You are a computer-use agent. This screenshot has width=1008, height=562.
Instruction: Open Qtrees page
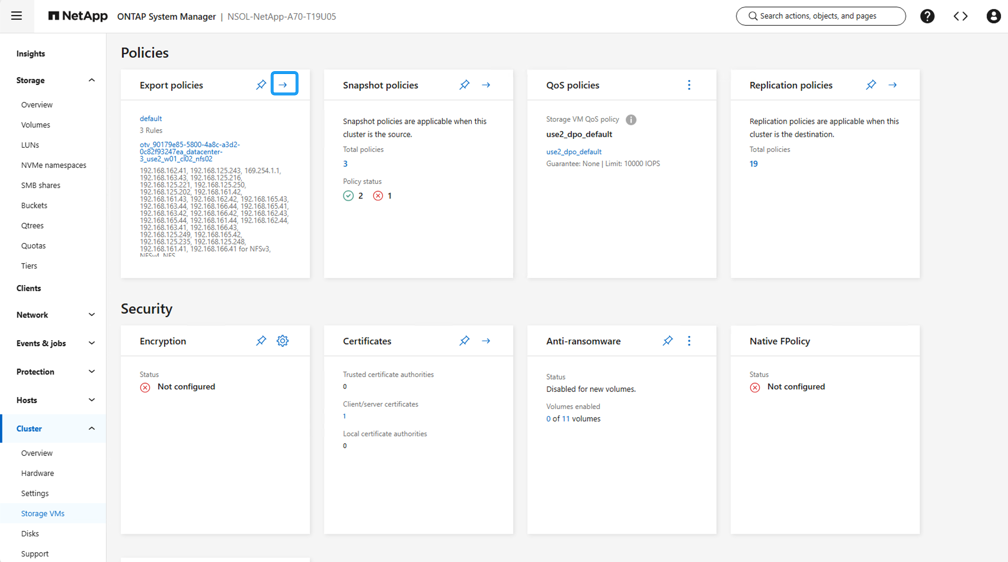[32, 226]
